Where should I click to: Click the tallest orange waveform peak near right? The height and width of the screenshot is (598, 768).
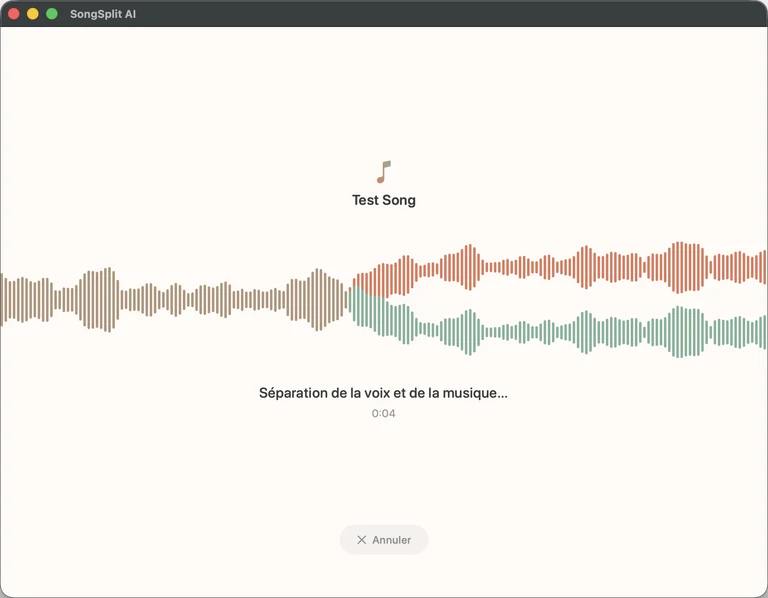tap(679, 267)
